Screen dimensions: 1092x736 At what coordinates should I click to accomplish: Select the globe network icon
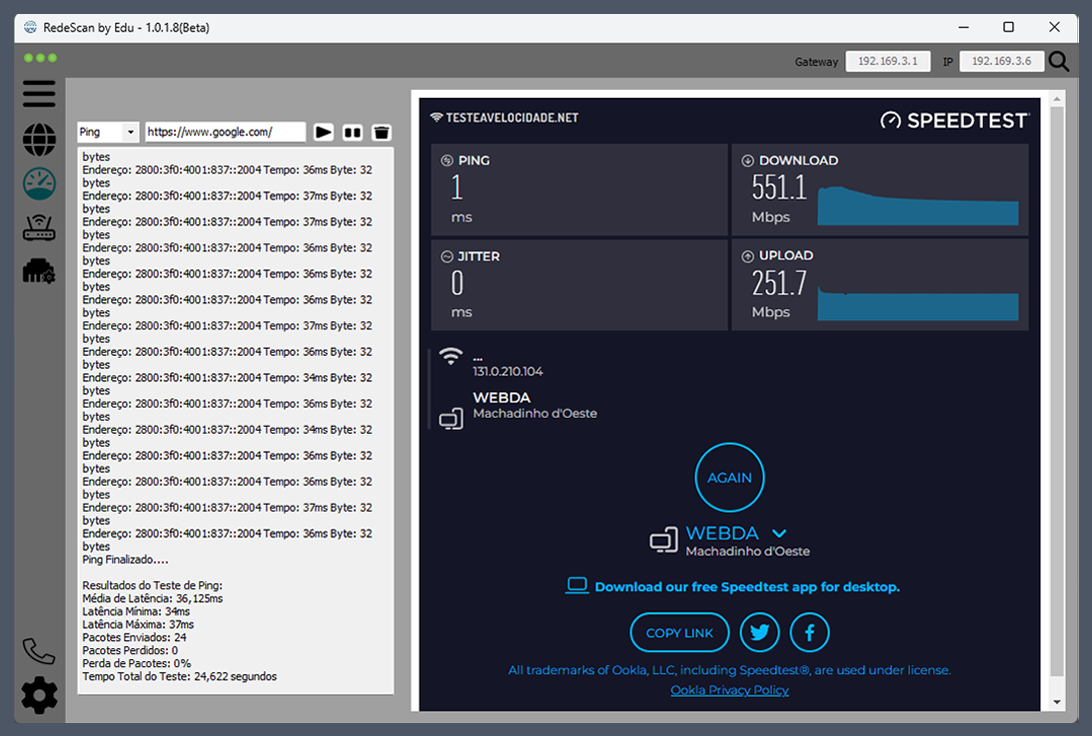(x=39, y=140)
